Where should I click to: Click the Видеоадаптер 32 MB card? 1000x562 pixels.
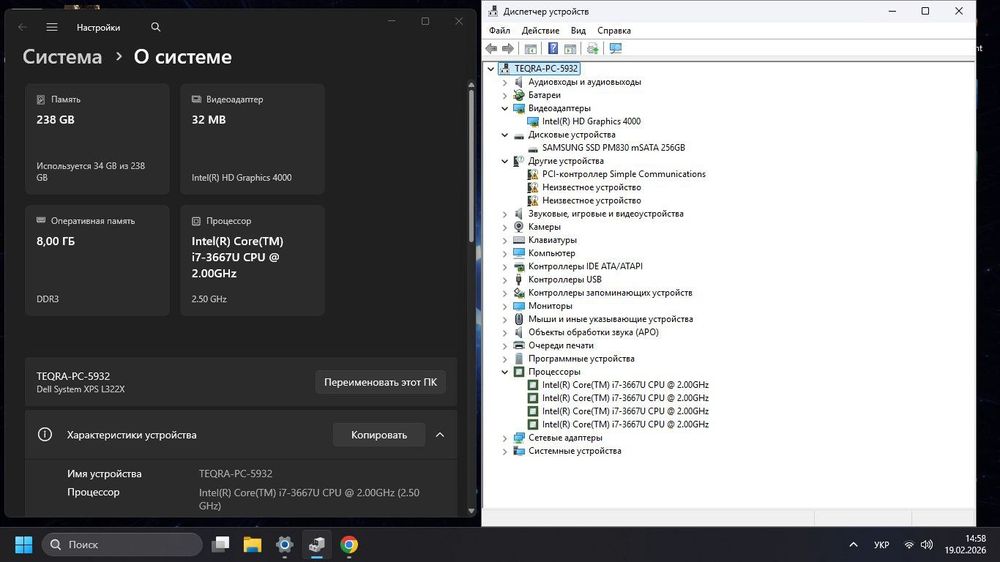click(252, 138)
